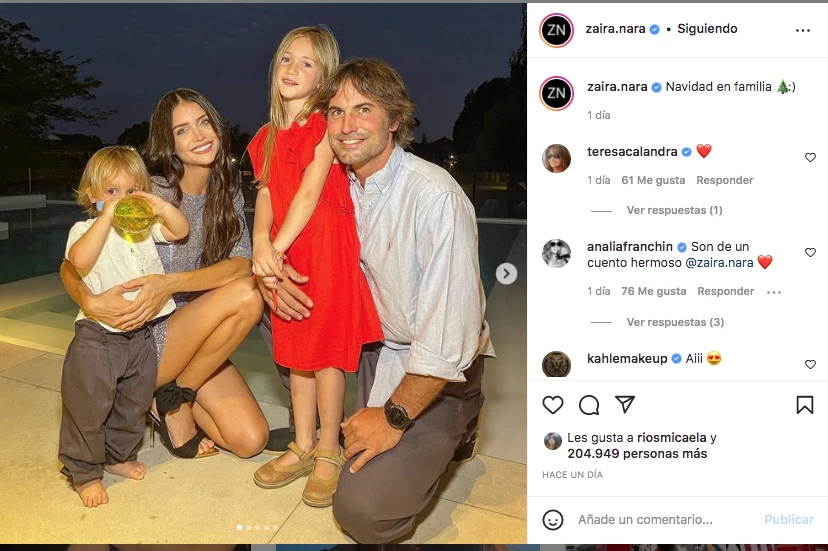The image size is (828, 551).
Task: Open emoji picker in comment field
Action: (553, 520)
